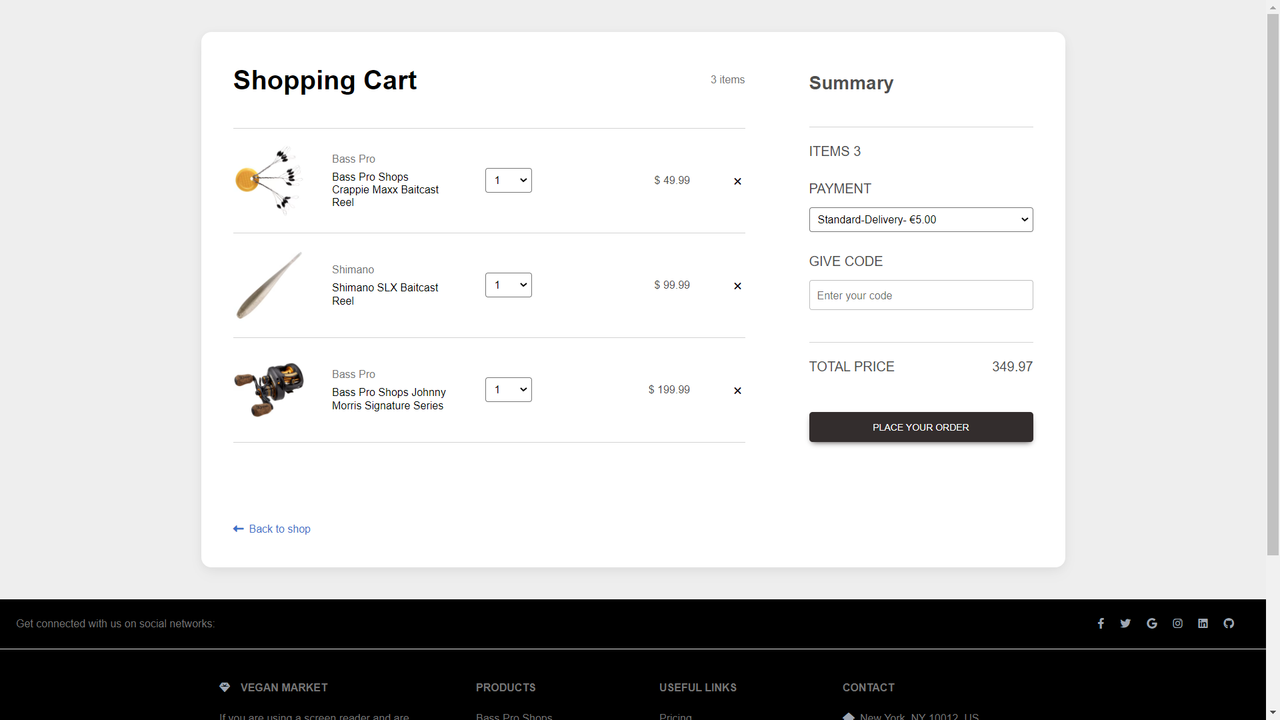This screenshot has height=720, width=1280.
Task: Click the Crappie Maxx reel product image
Action: [x=269, y=181]
